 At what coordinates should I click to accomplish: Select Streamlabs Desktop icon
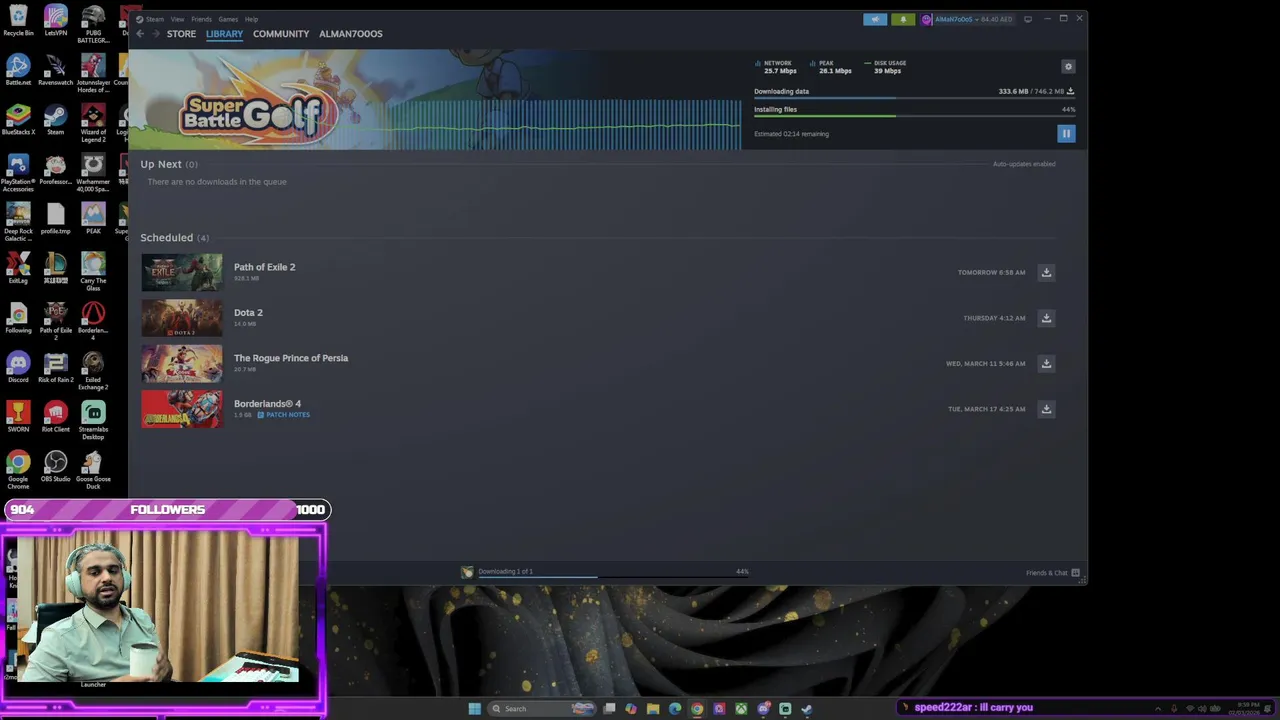pyautogui.click(x=93, y=419)
